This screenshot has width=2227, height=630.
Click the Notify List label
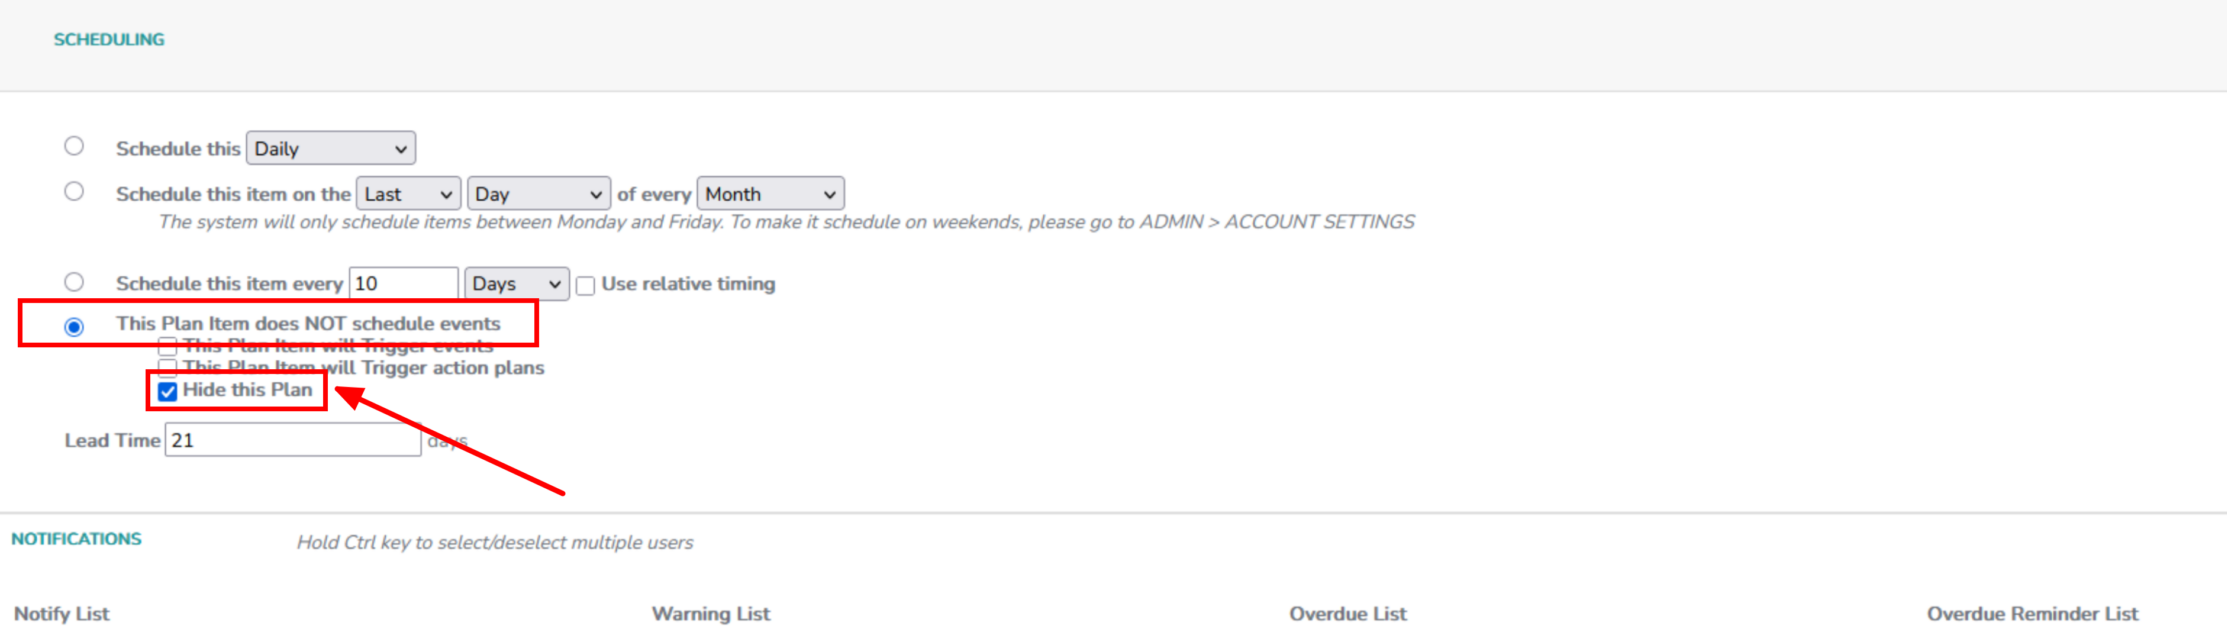tap(62, 614)
